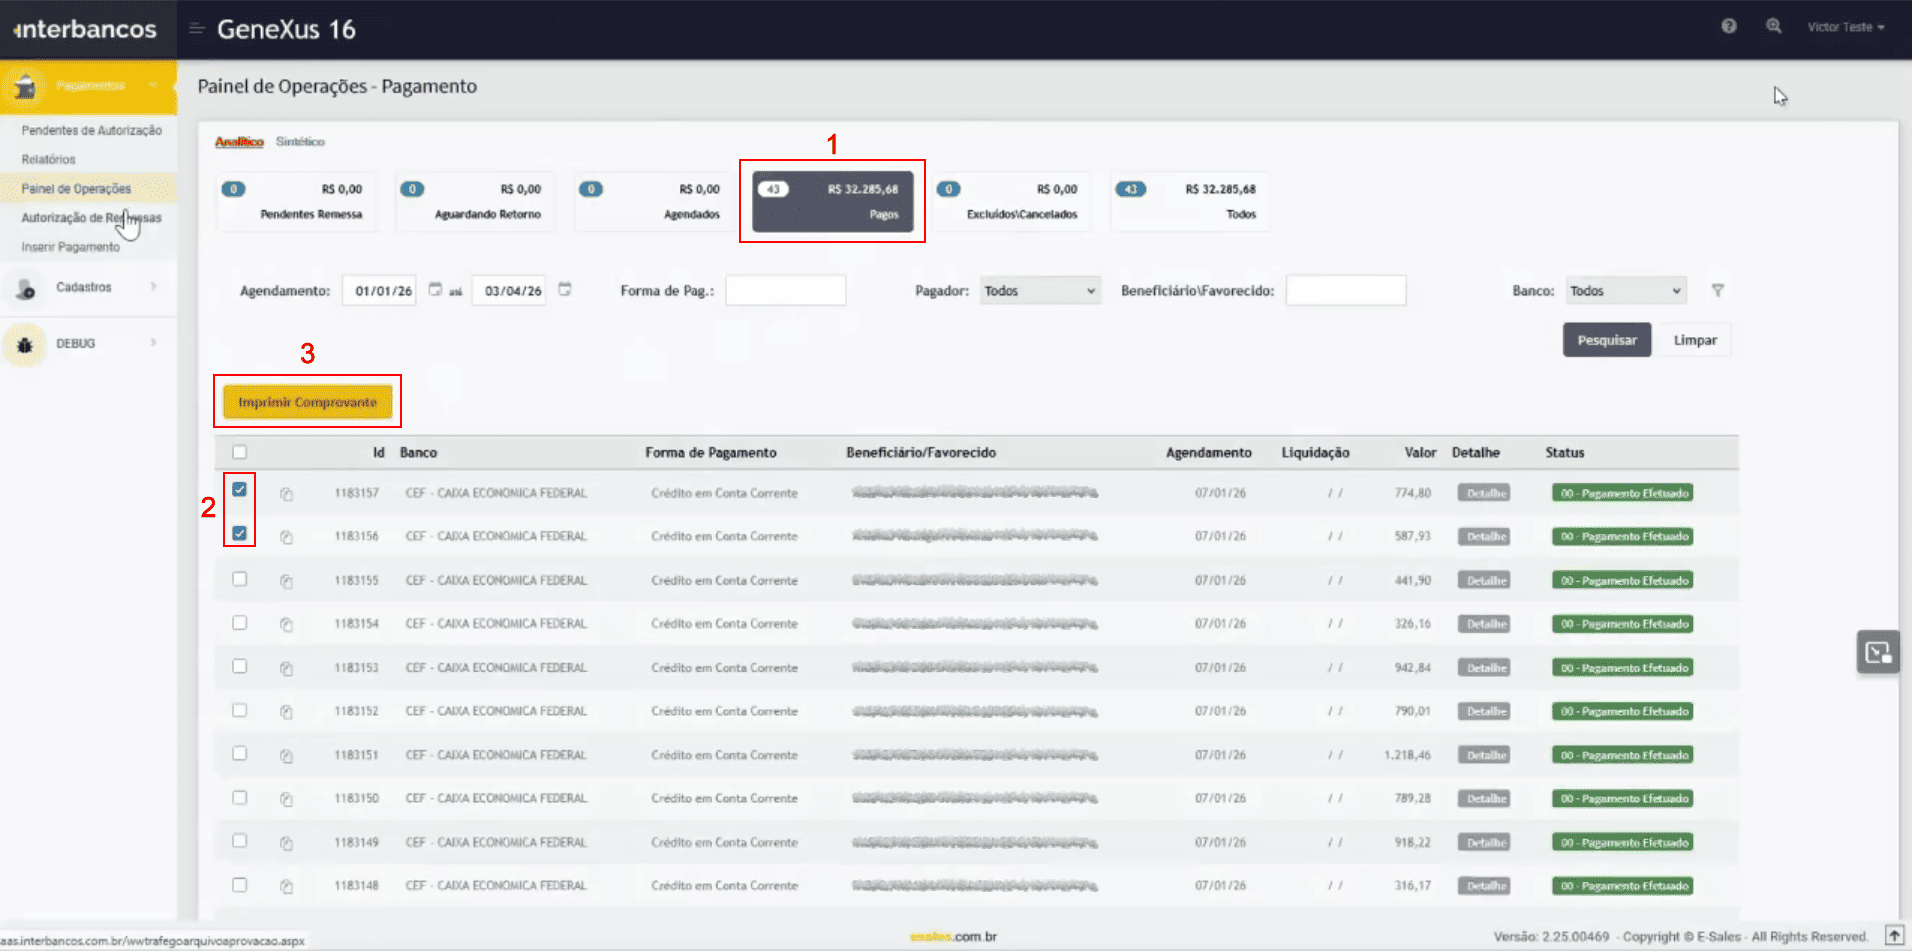The width and height of the screenshot is (1912, 951).
Task: Click the Forma de Pag. input field
Action: (x=785, y=291)
